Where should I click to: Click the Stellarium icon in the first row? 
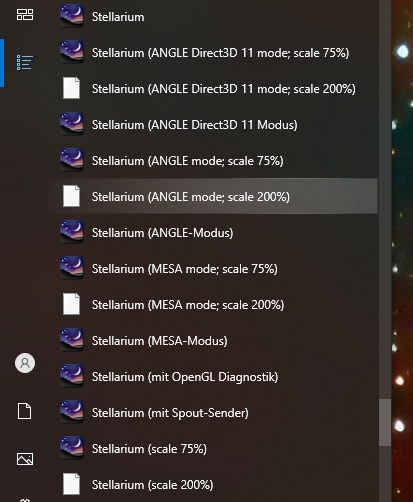[x=72, y=15]
